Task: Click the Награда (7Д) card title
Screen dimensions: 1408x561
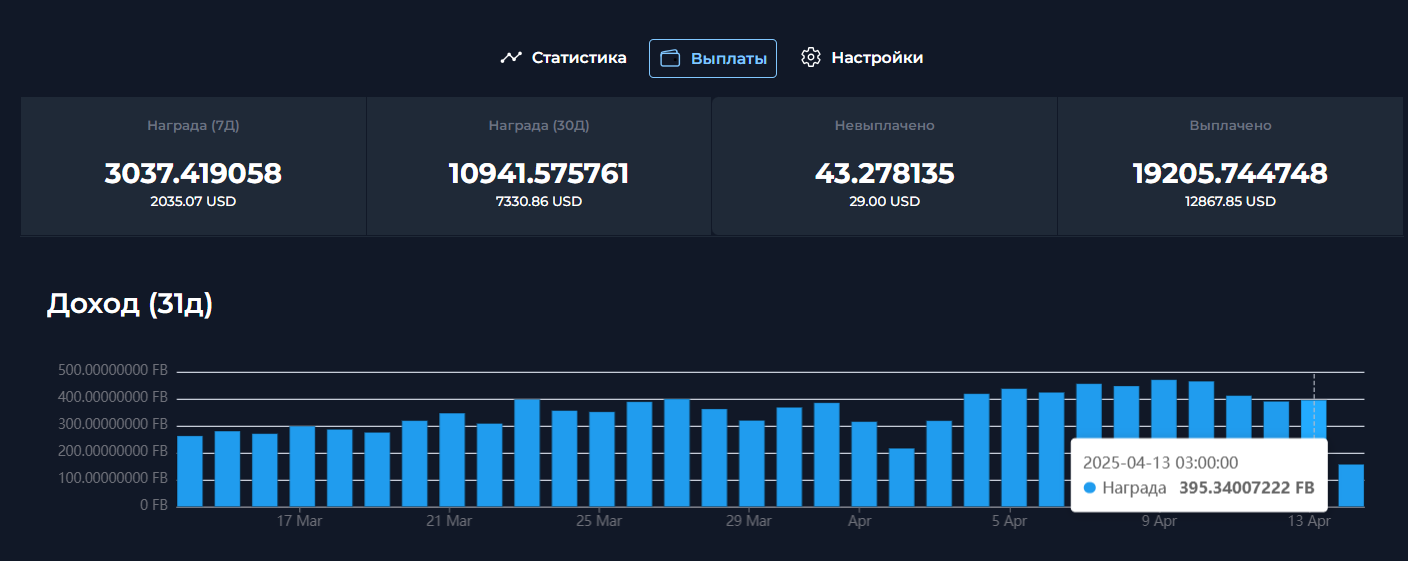Action: 193,126
